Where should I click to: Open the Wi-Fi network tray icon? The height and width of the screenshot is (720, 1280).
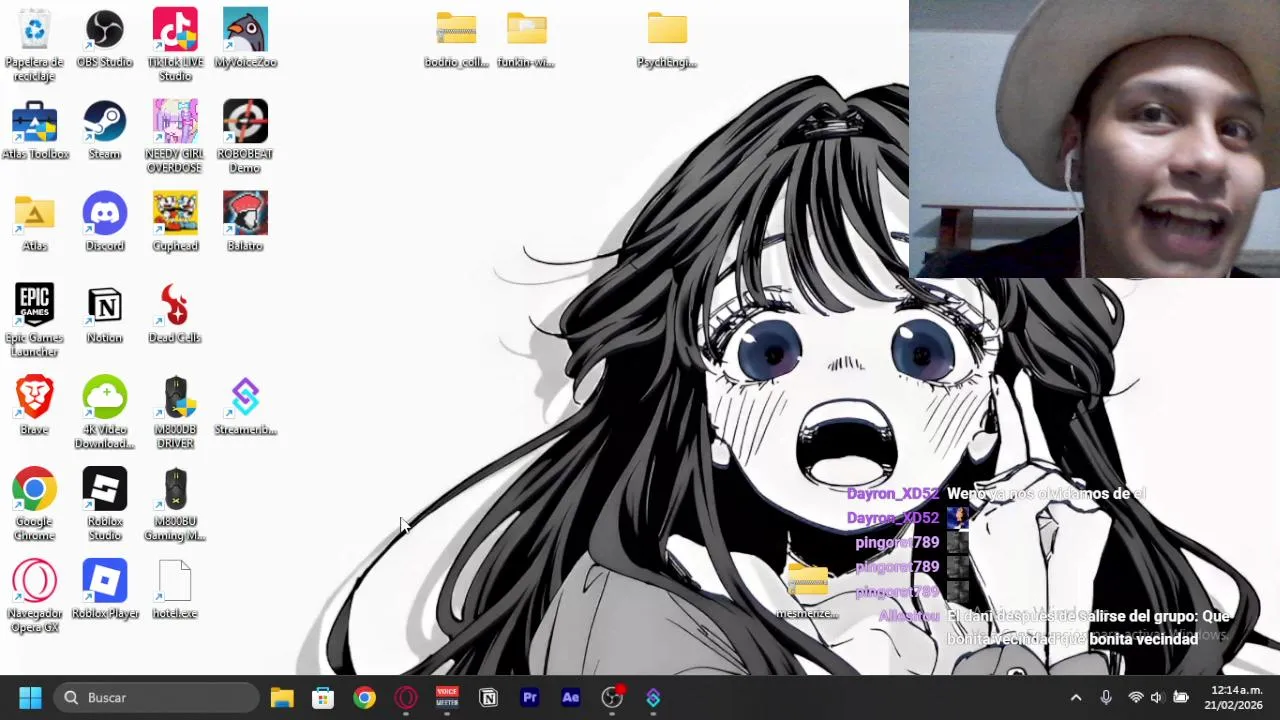[1136, 697]
